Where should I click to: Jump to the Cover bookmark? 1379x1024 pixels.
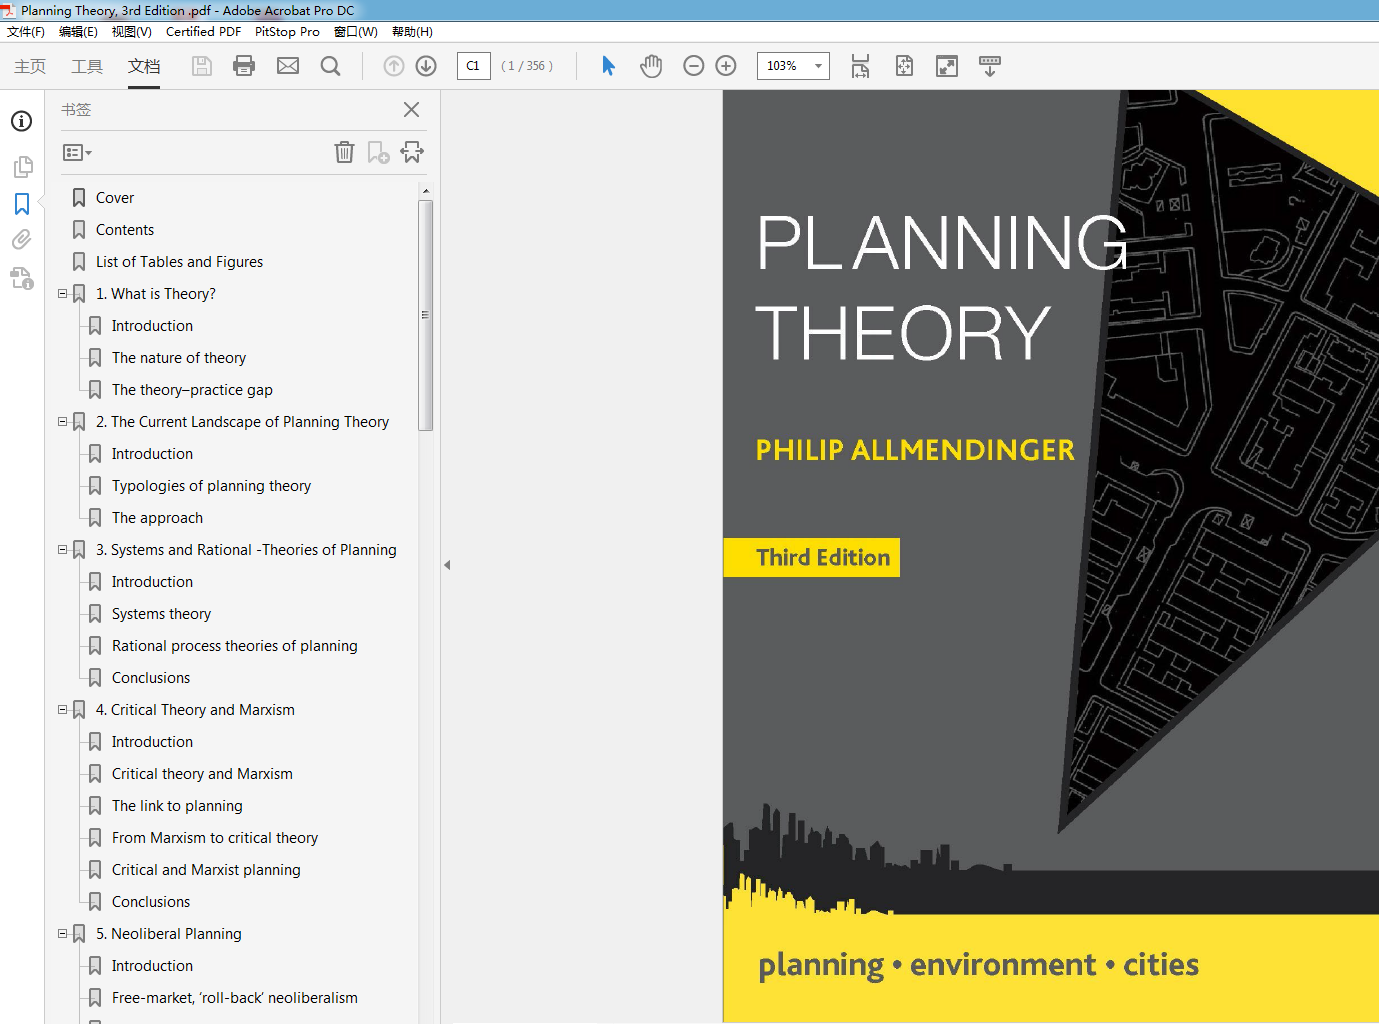tap(115, 198)
